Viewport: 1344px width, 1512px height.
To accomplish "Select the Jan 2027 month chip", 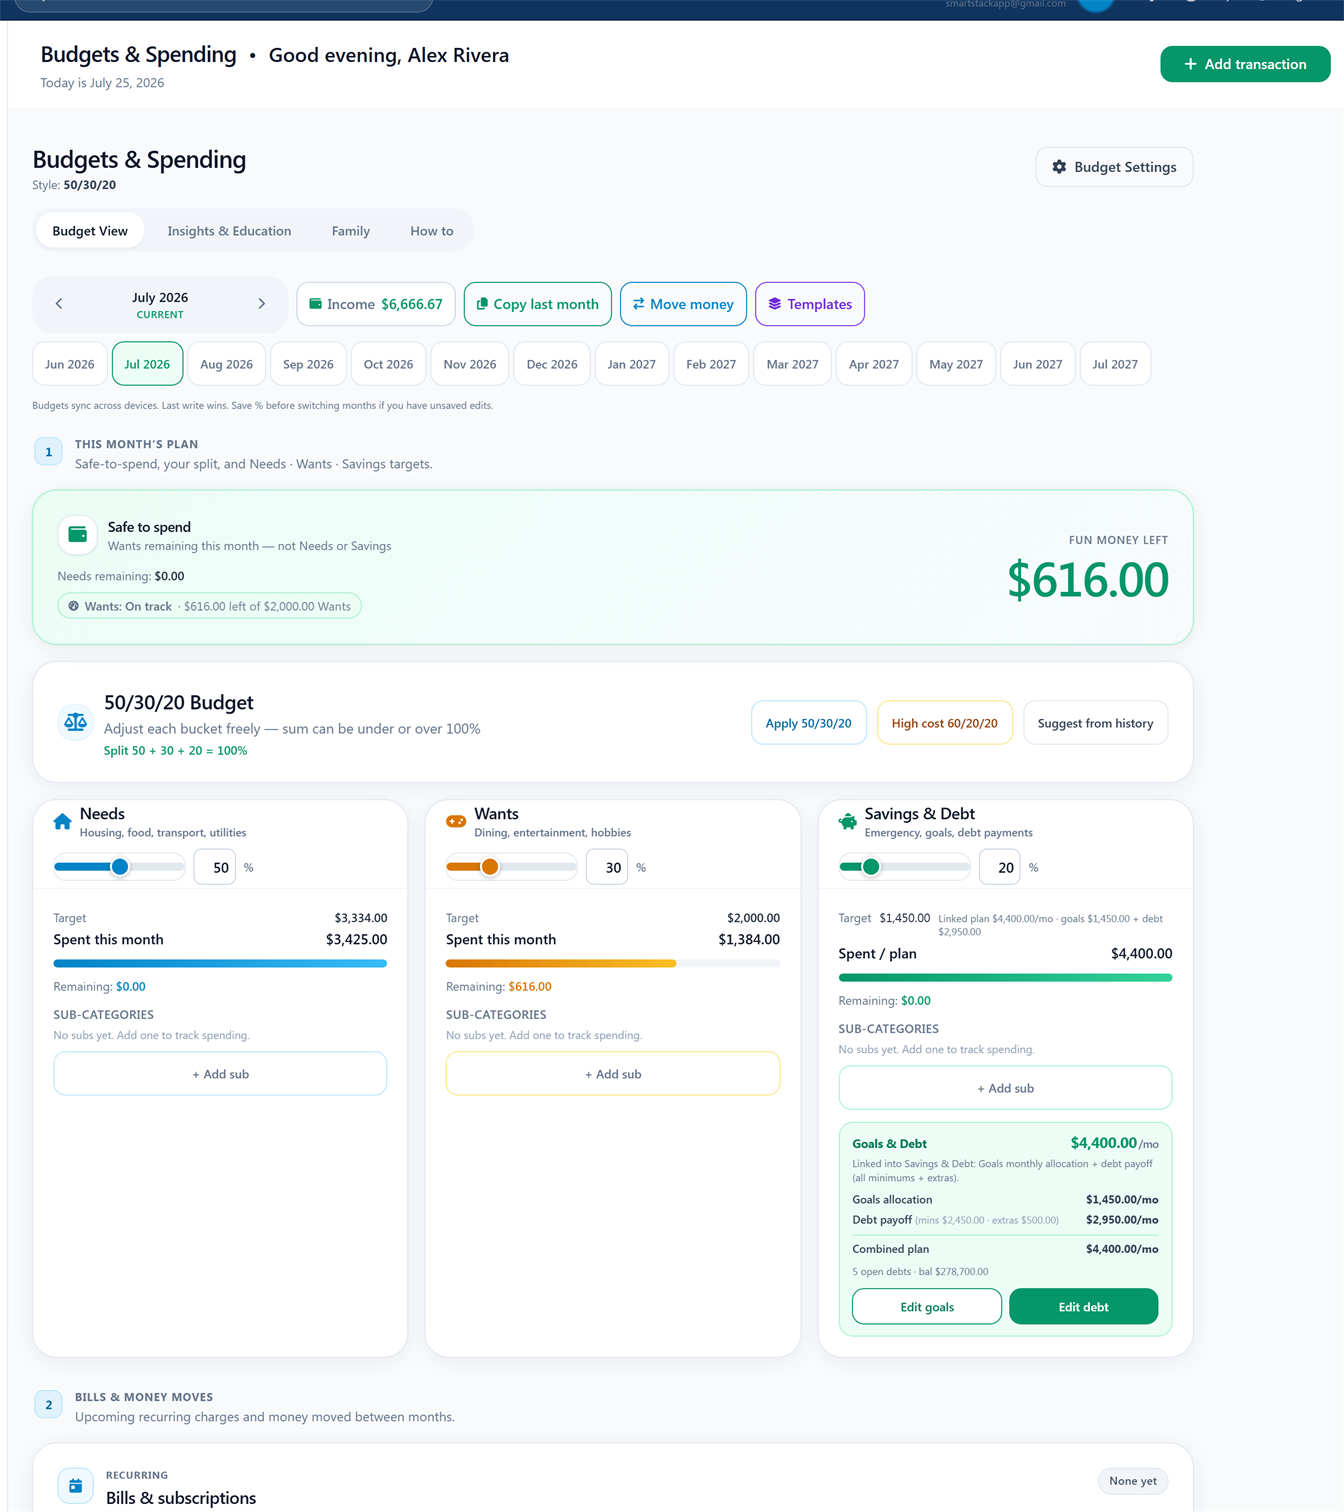I will click(x=632, y=364).
